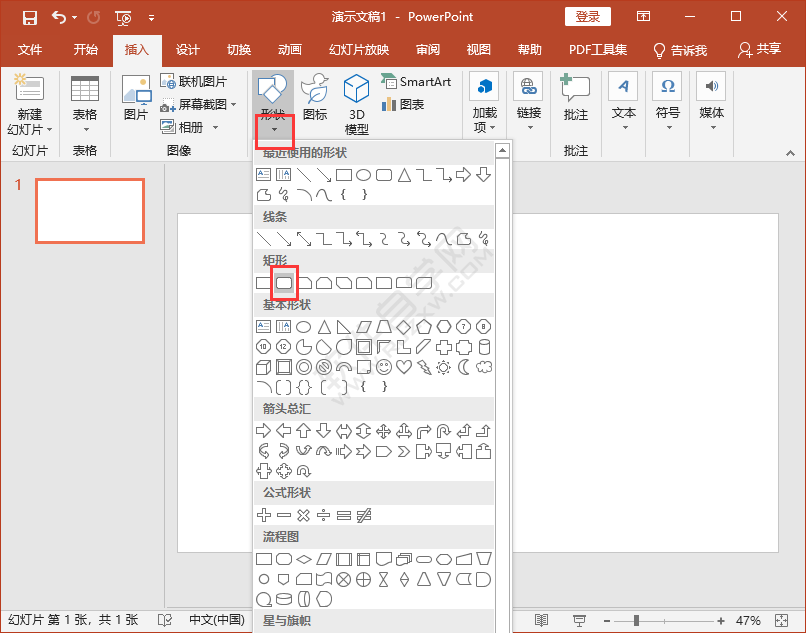Screen dimensions: 806x633
Task: Switch to the 设计 ribbon tab
Action: click(187, 50)
